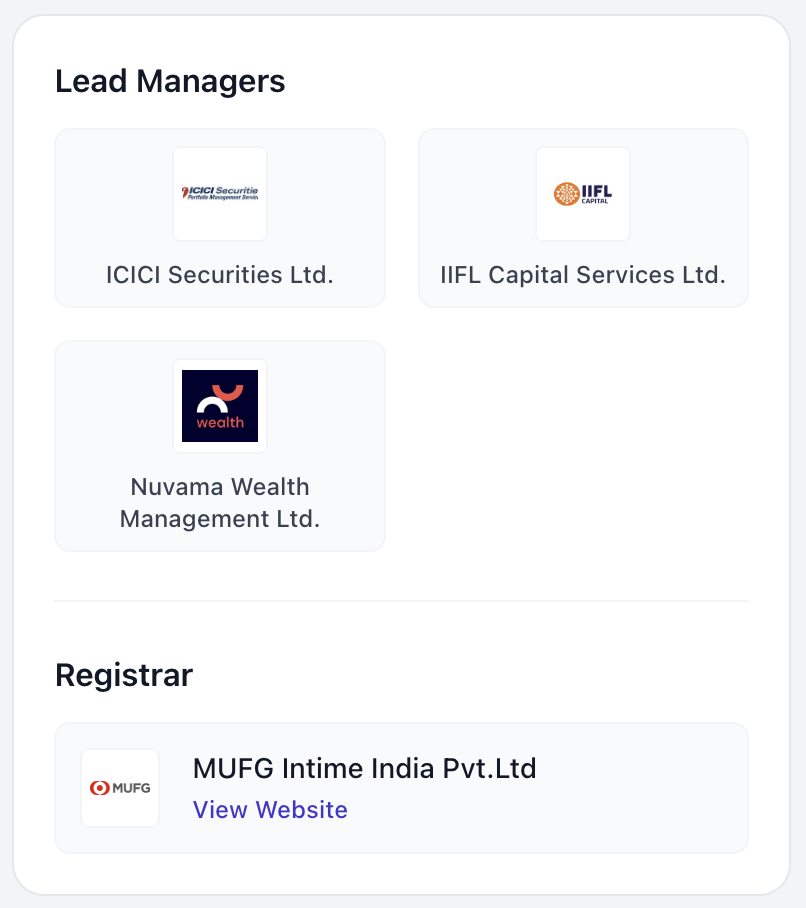Open the View Website link
806x908 pixels.
(x=270, y=810)
